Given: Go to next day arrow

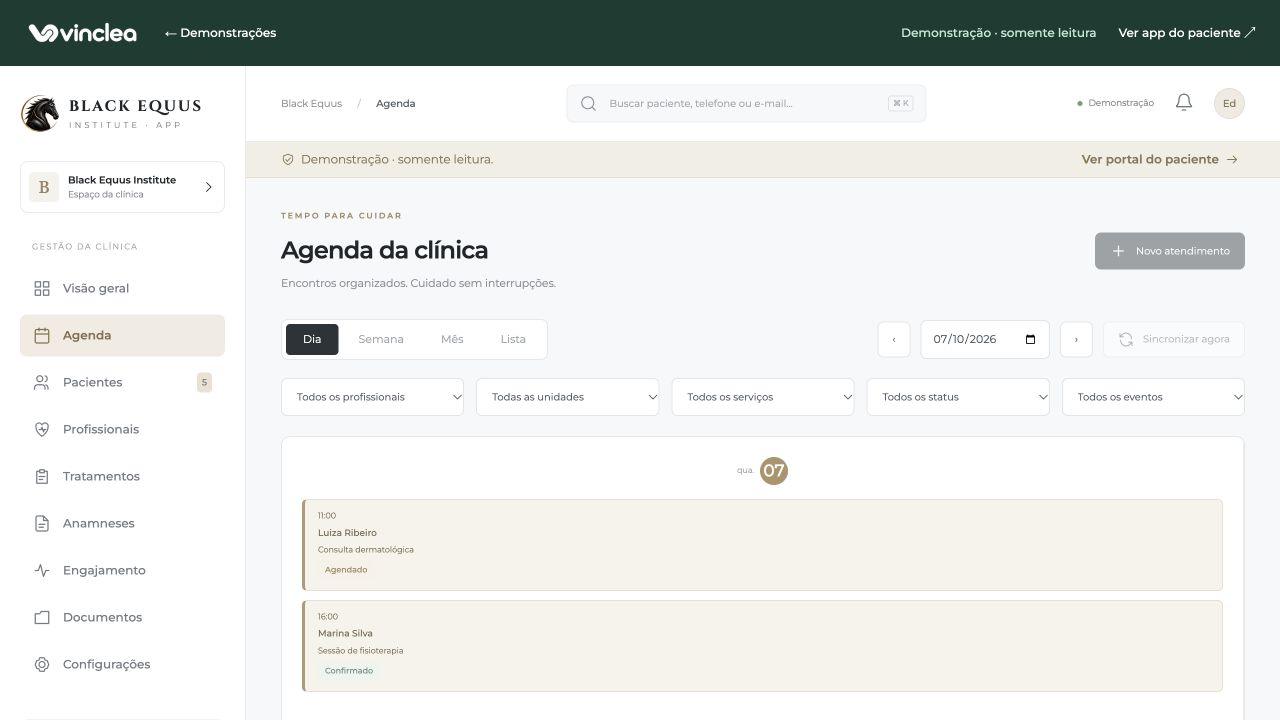Looking at the screenshot, I should [x=1076, y=339].
